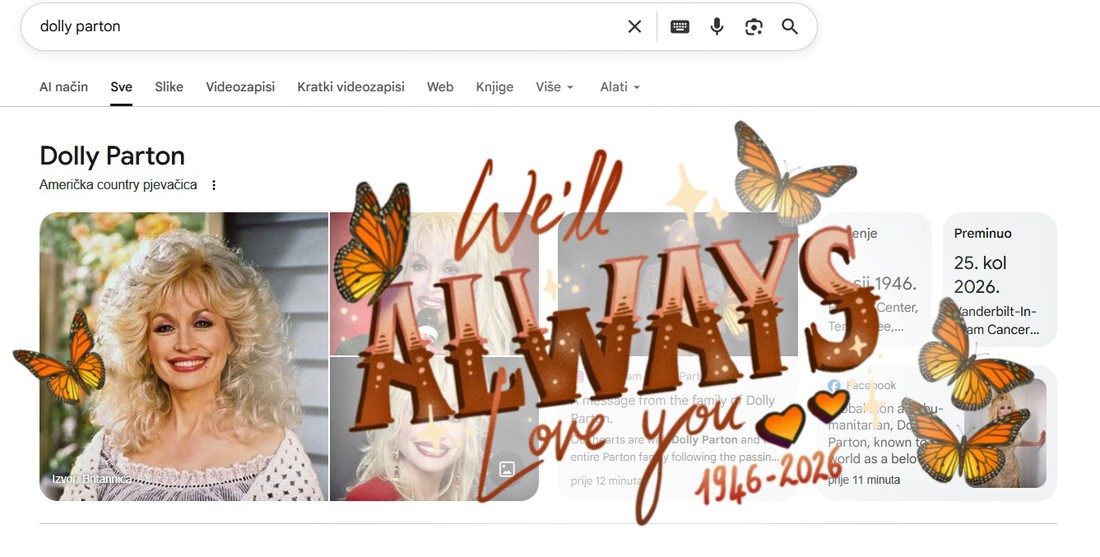
Task: Click the prije 12 minuta timestamp
Action: pyautogui.click(x=606, y=481)
